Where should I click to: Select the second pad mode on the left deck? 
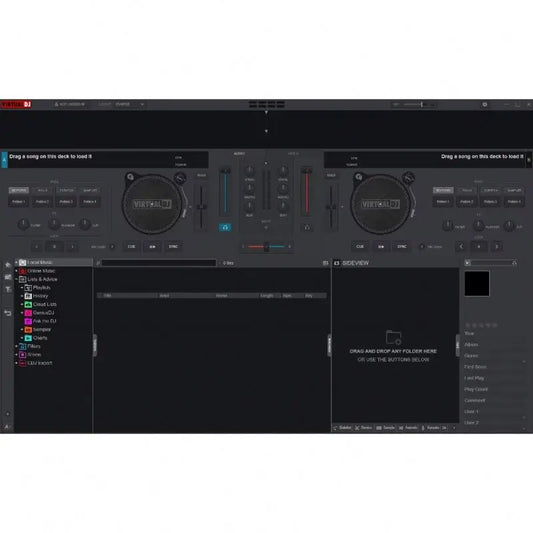pos(42,190)
